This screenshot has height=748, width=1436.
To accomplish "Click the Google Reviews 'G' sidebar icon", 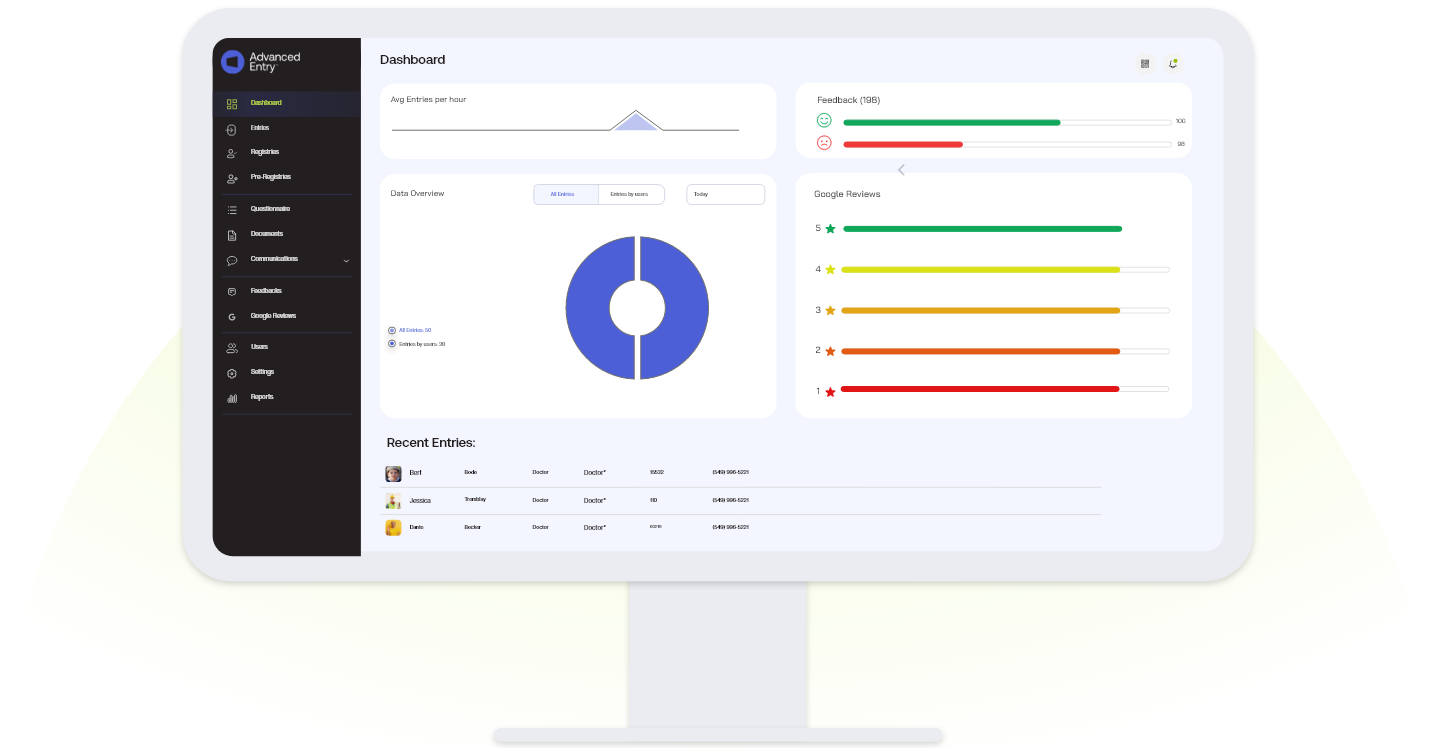I will point(232,317).
